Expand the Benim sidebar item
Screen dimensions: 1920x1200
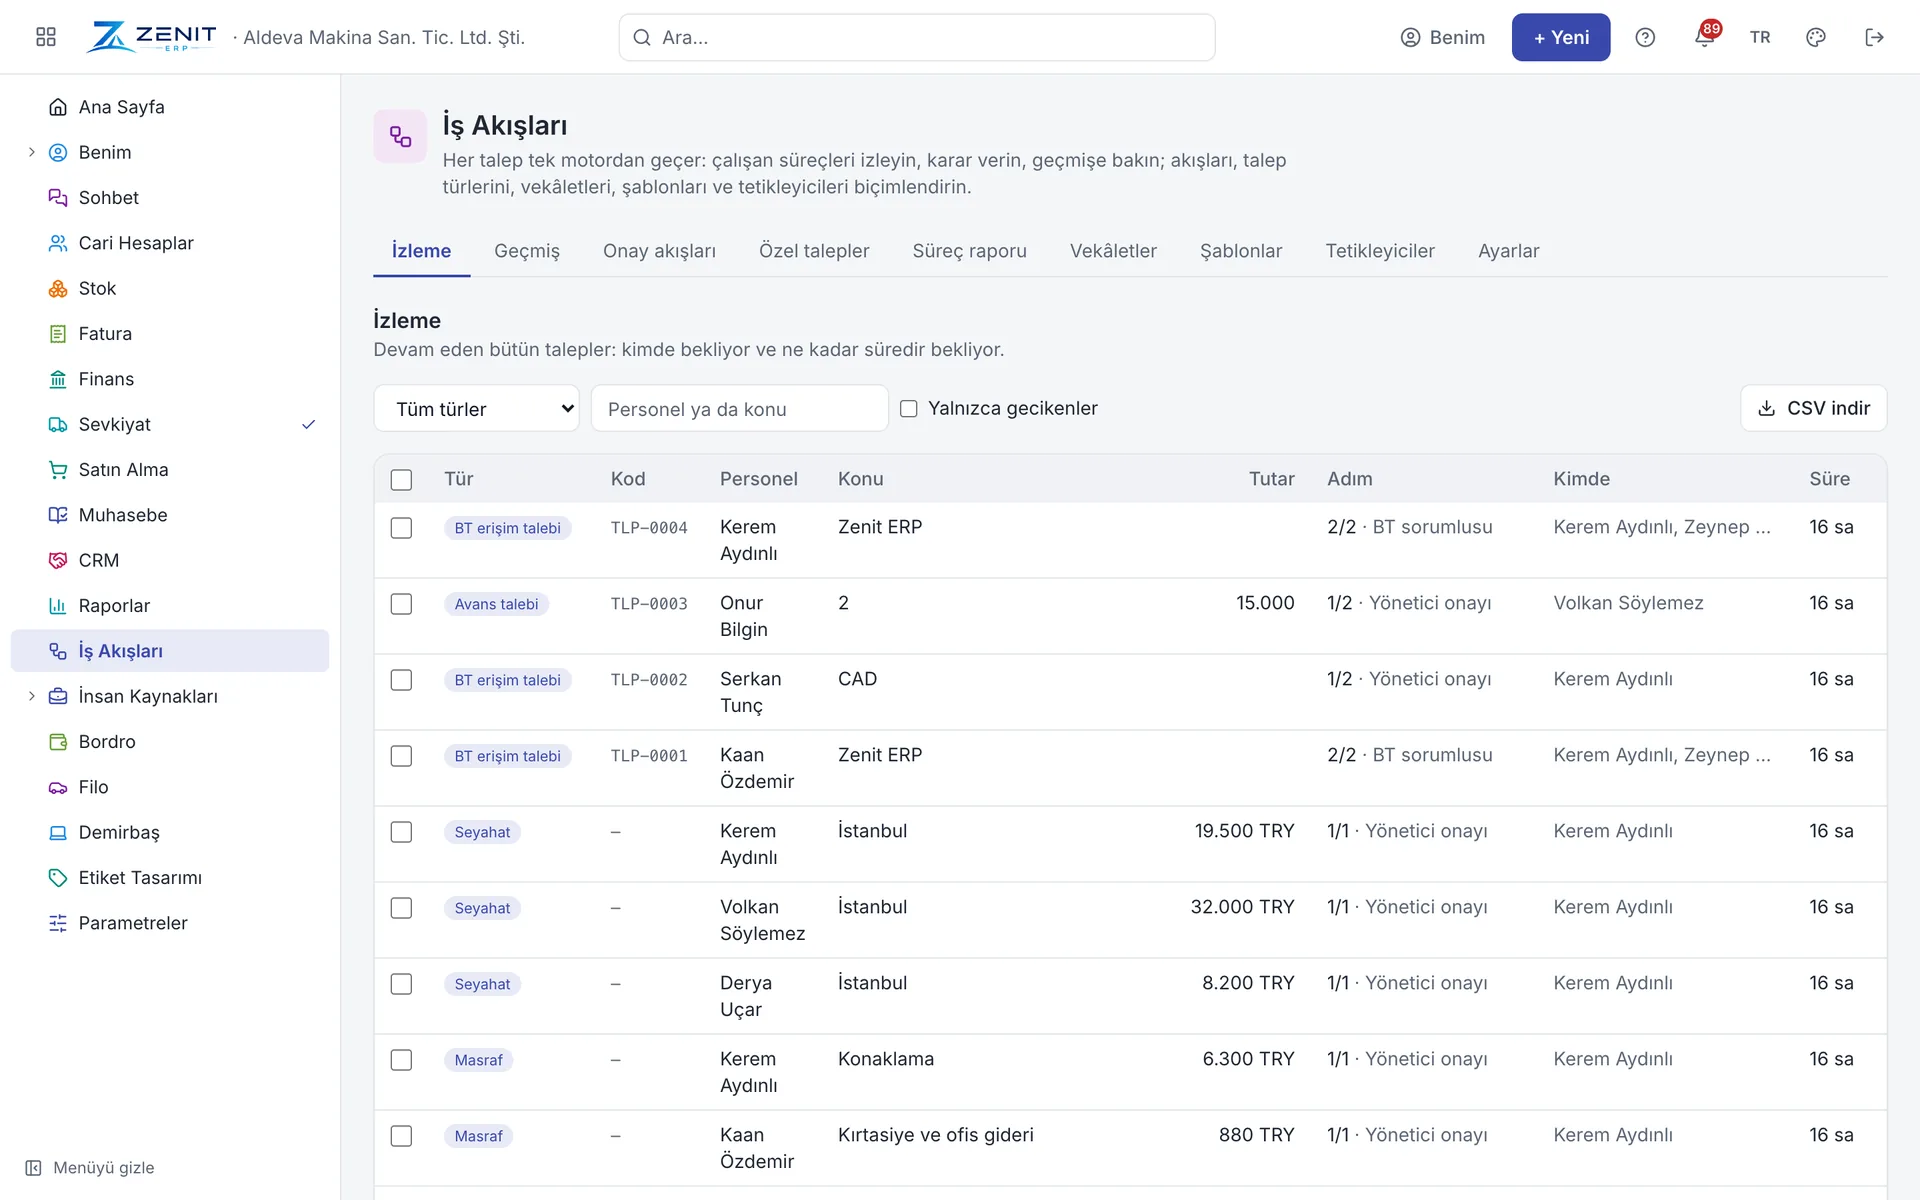click(32, 152)
